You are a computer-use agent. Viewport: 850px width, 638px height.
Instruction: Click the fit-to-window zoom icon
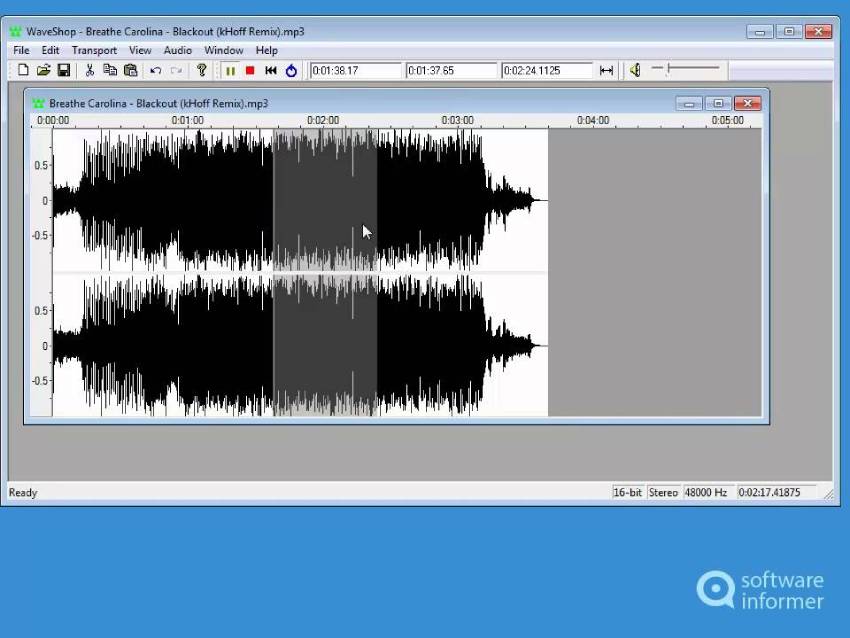click(606, 70)
